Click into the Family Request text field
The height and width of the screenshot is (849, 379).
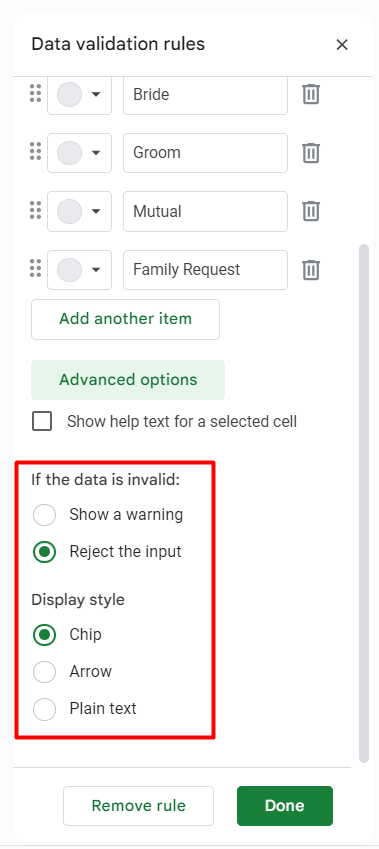point(205,270)
